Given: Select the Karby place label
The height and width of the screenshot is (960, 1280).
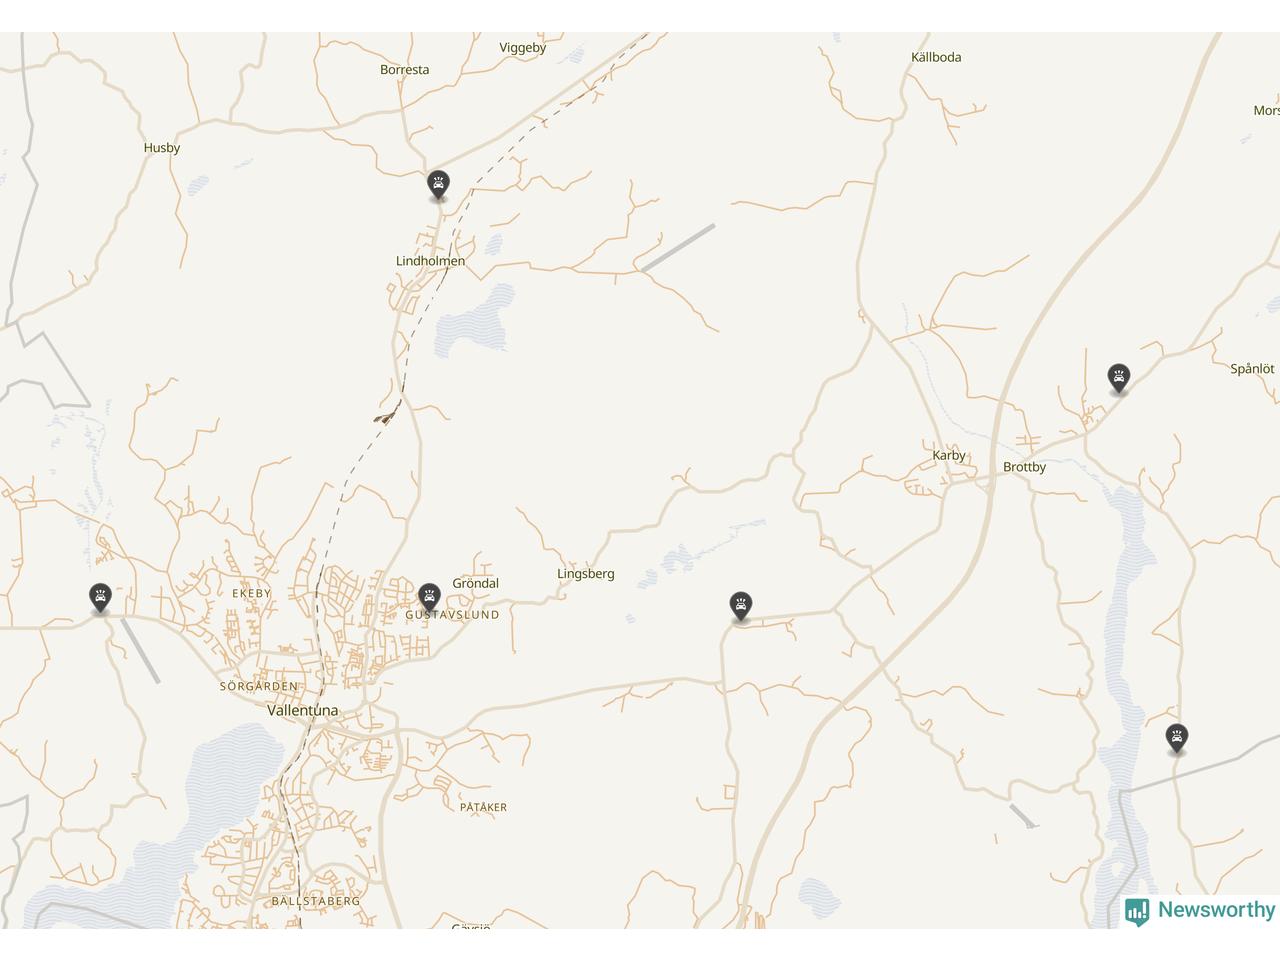Looking at the screenshot, I should click(949, 455).
